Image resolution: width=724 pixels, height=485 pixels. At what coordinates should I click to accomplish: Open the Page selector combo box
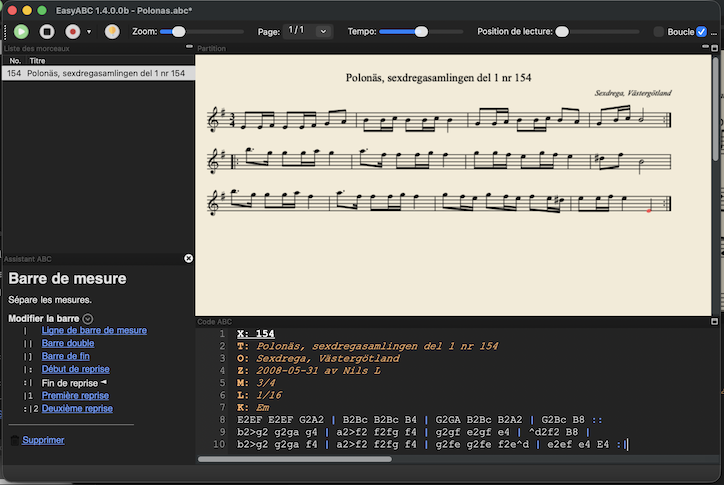pyautogui.click(x=307, y=31)
